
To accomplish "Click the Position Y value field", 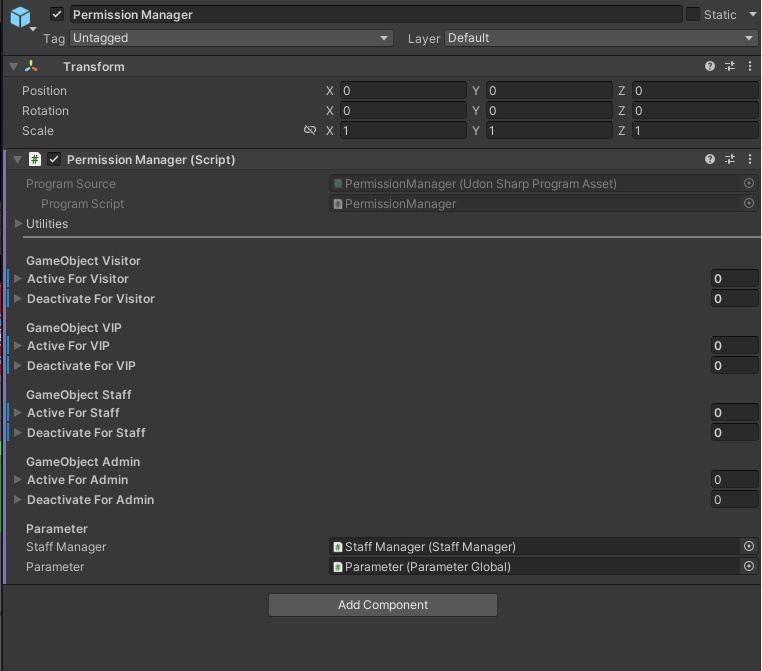I will [549, 90].
